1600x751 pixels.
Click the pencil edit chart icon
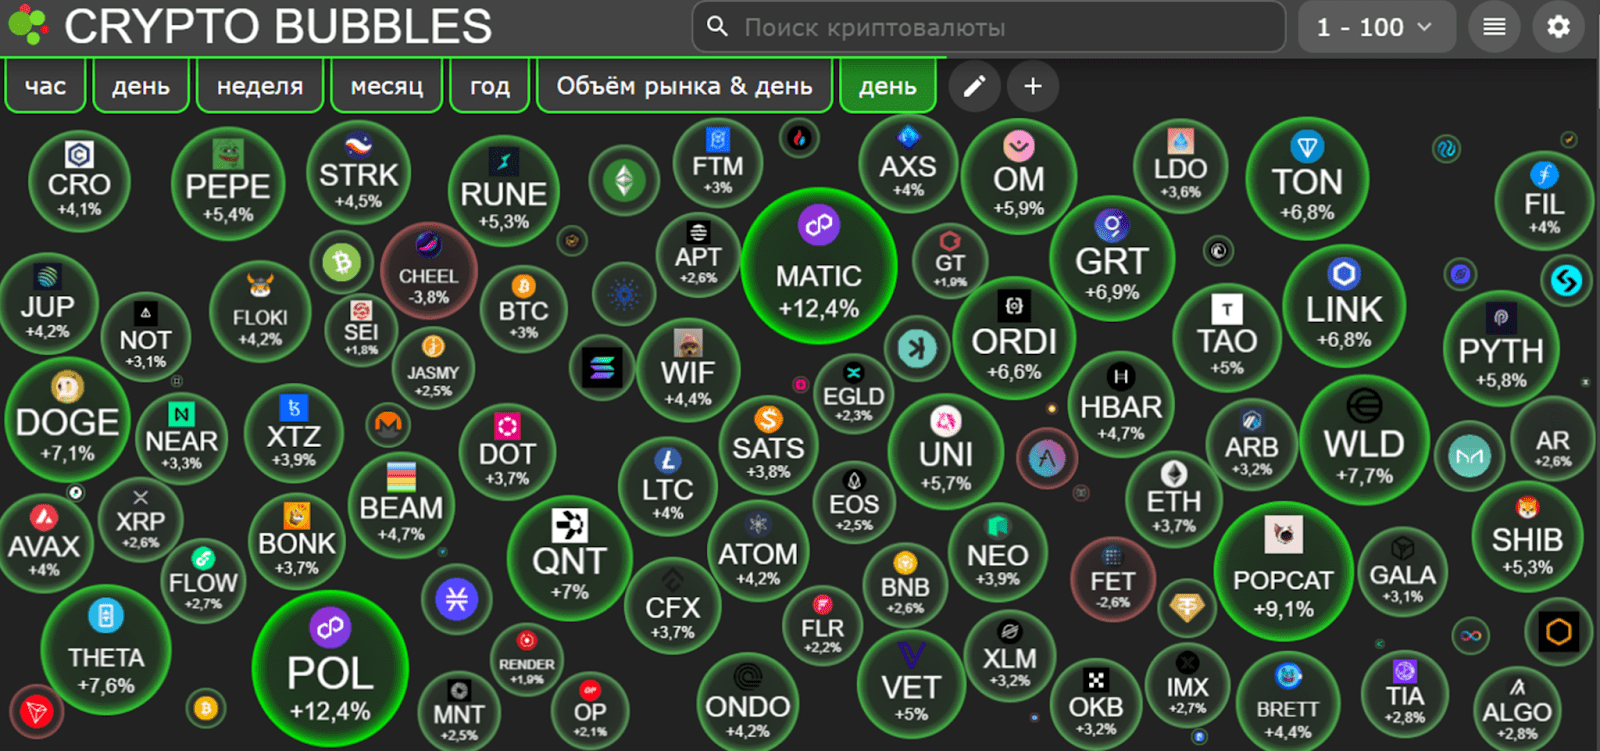[974, 86]
